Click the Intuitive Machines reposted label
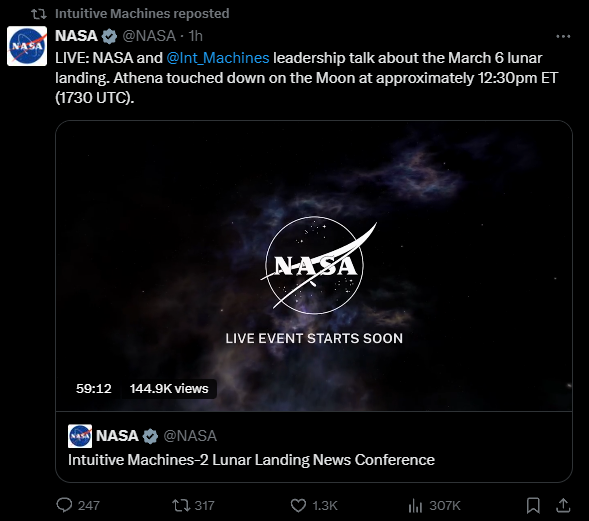 [x=142, y=14]
